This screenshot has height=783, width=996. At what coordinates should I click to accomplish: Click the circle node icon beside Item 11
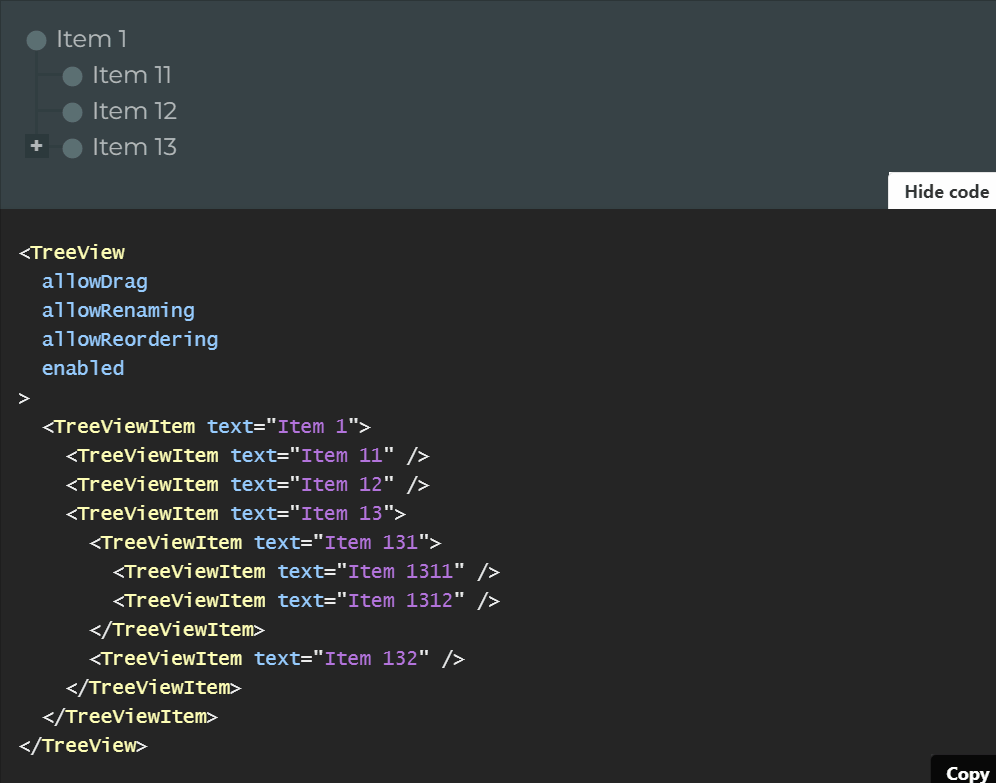tap(72, 75)
